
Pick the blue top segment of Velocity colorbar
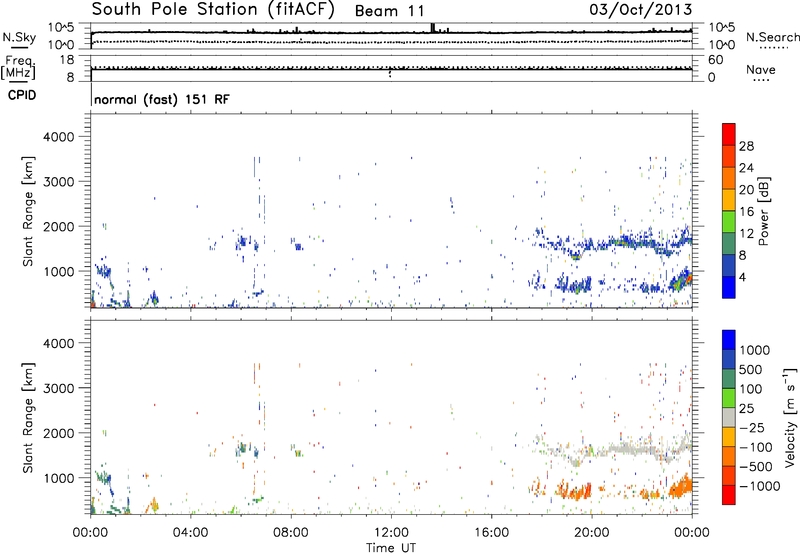[x=729, y=340]
